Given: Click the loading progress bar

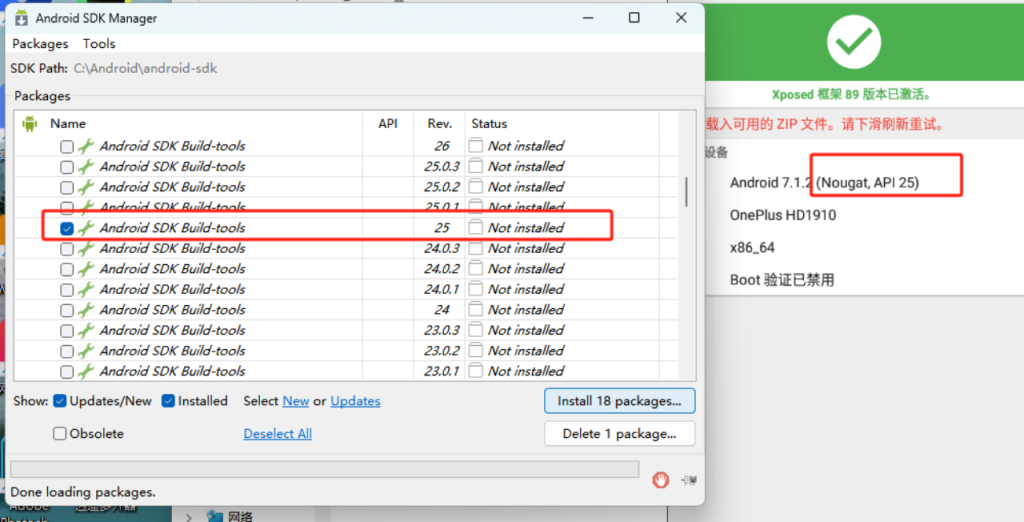Looking at the screenshot, I should pos(325,469).
